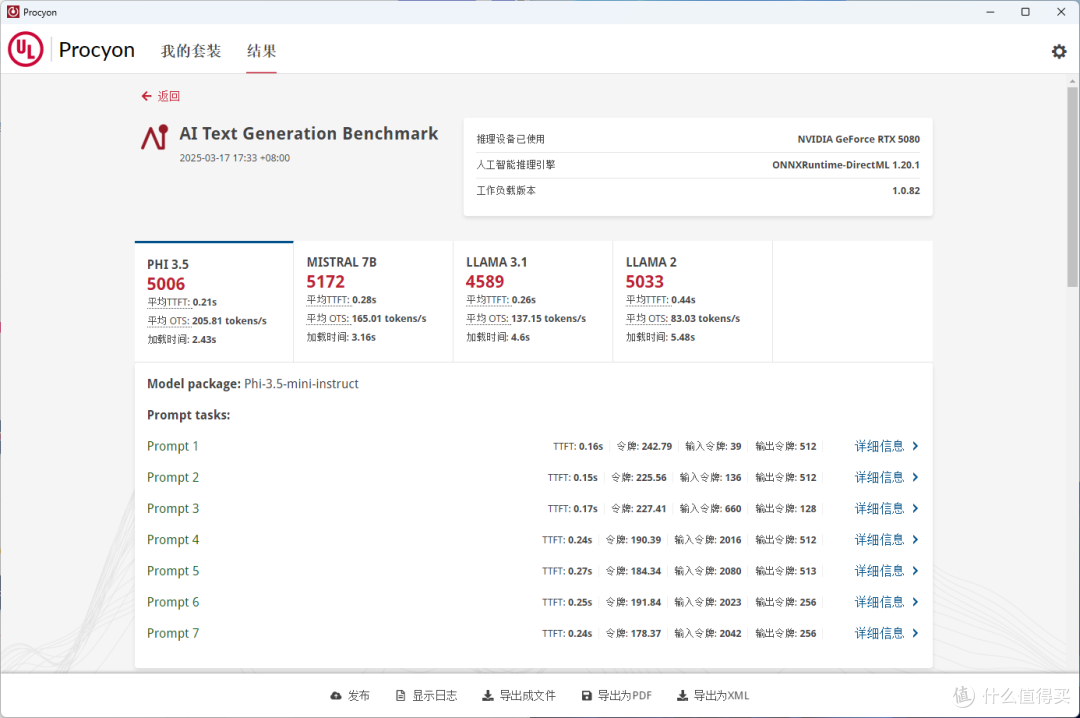This screenshot has height=718, width=1080.
Task: Open the settings gear icon
Action: coord(1059,51)
